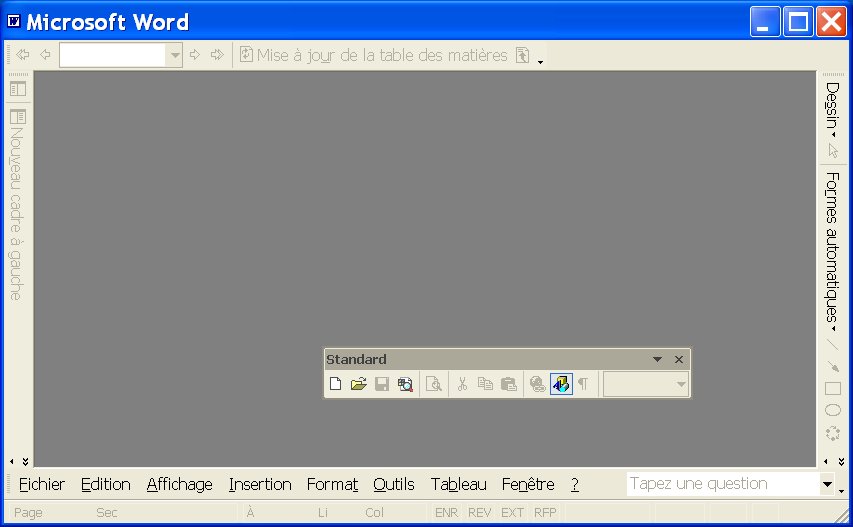Click the go-to table of contents page icon
This screenshot has width=853, height=527.
(x=523, y=55)
